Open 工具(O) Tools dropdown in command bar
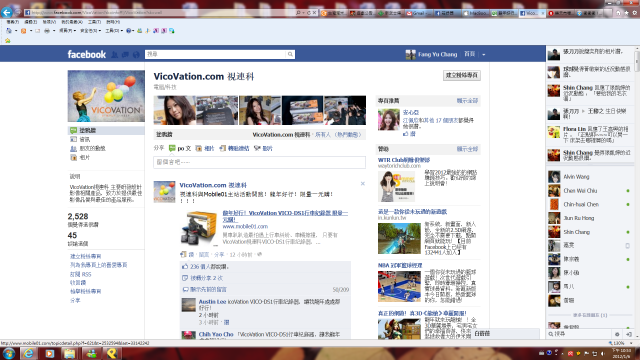Image resolution: width=640 pixels, height=360 pixels. point(113,31)
